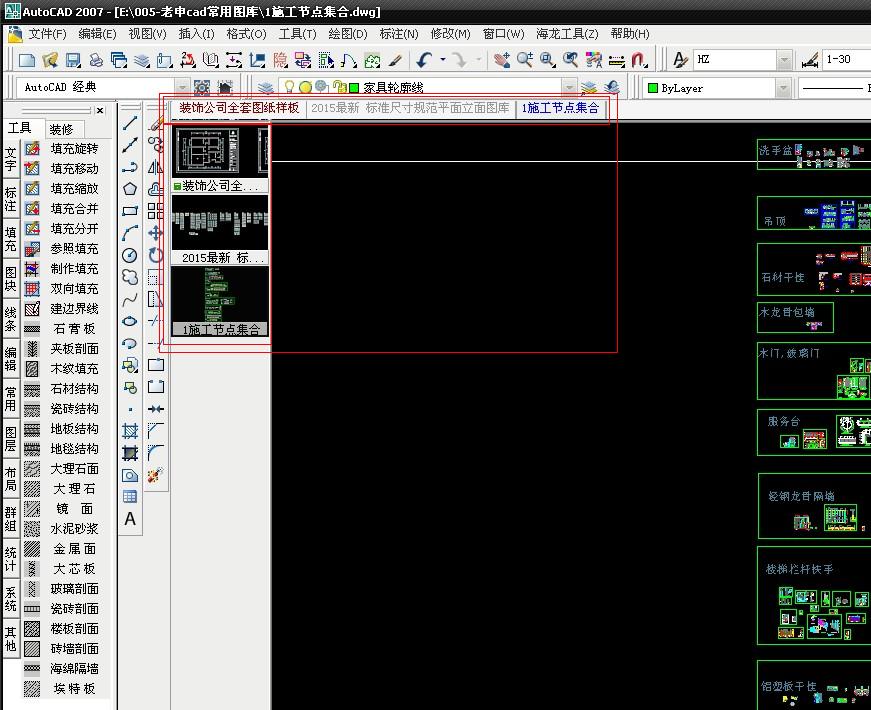The width and height of the screenshot is (871, 710).
Task: Select the Polygon draw tool
Action: [130, 189]
